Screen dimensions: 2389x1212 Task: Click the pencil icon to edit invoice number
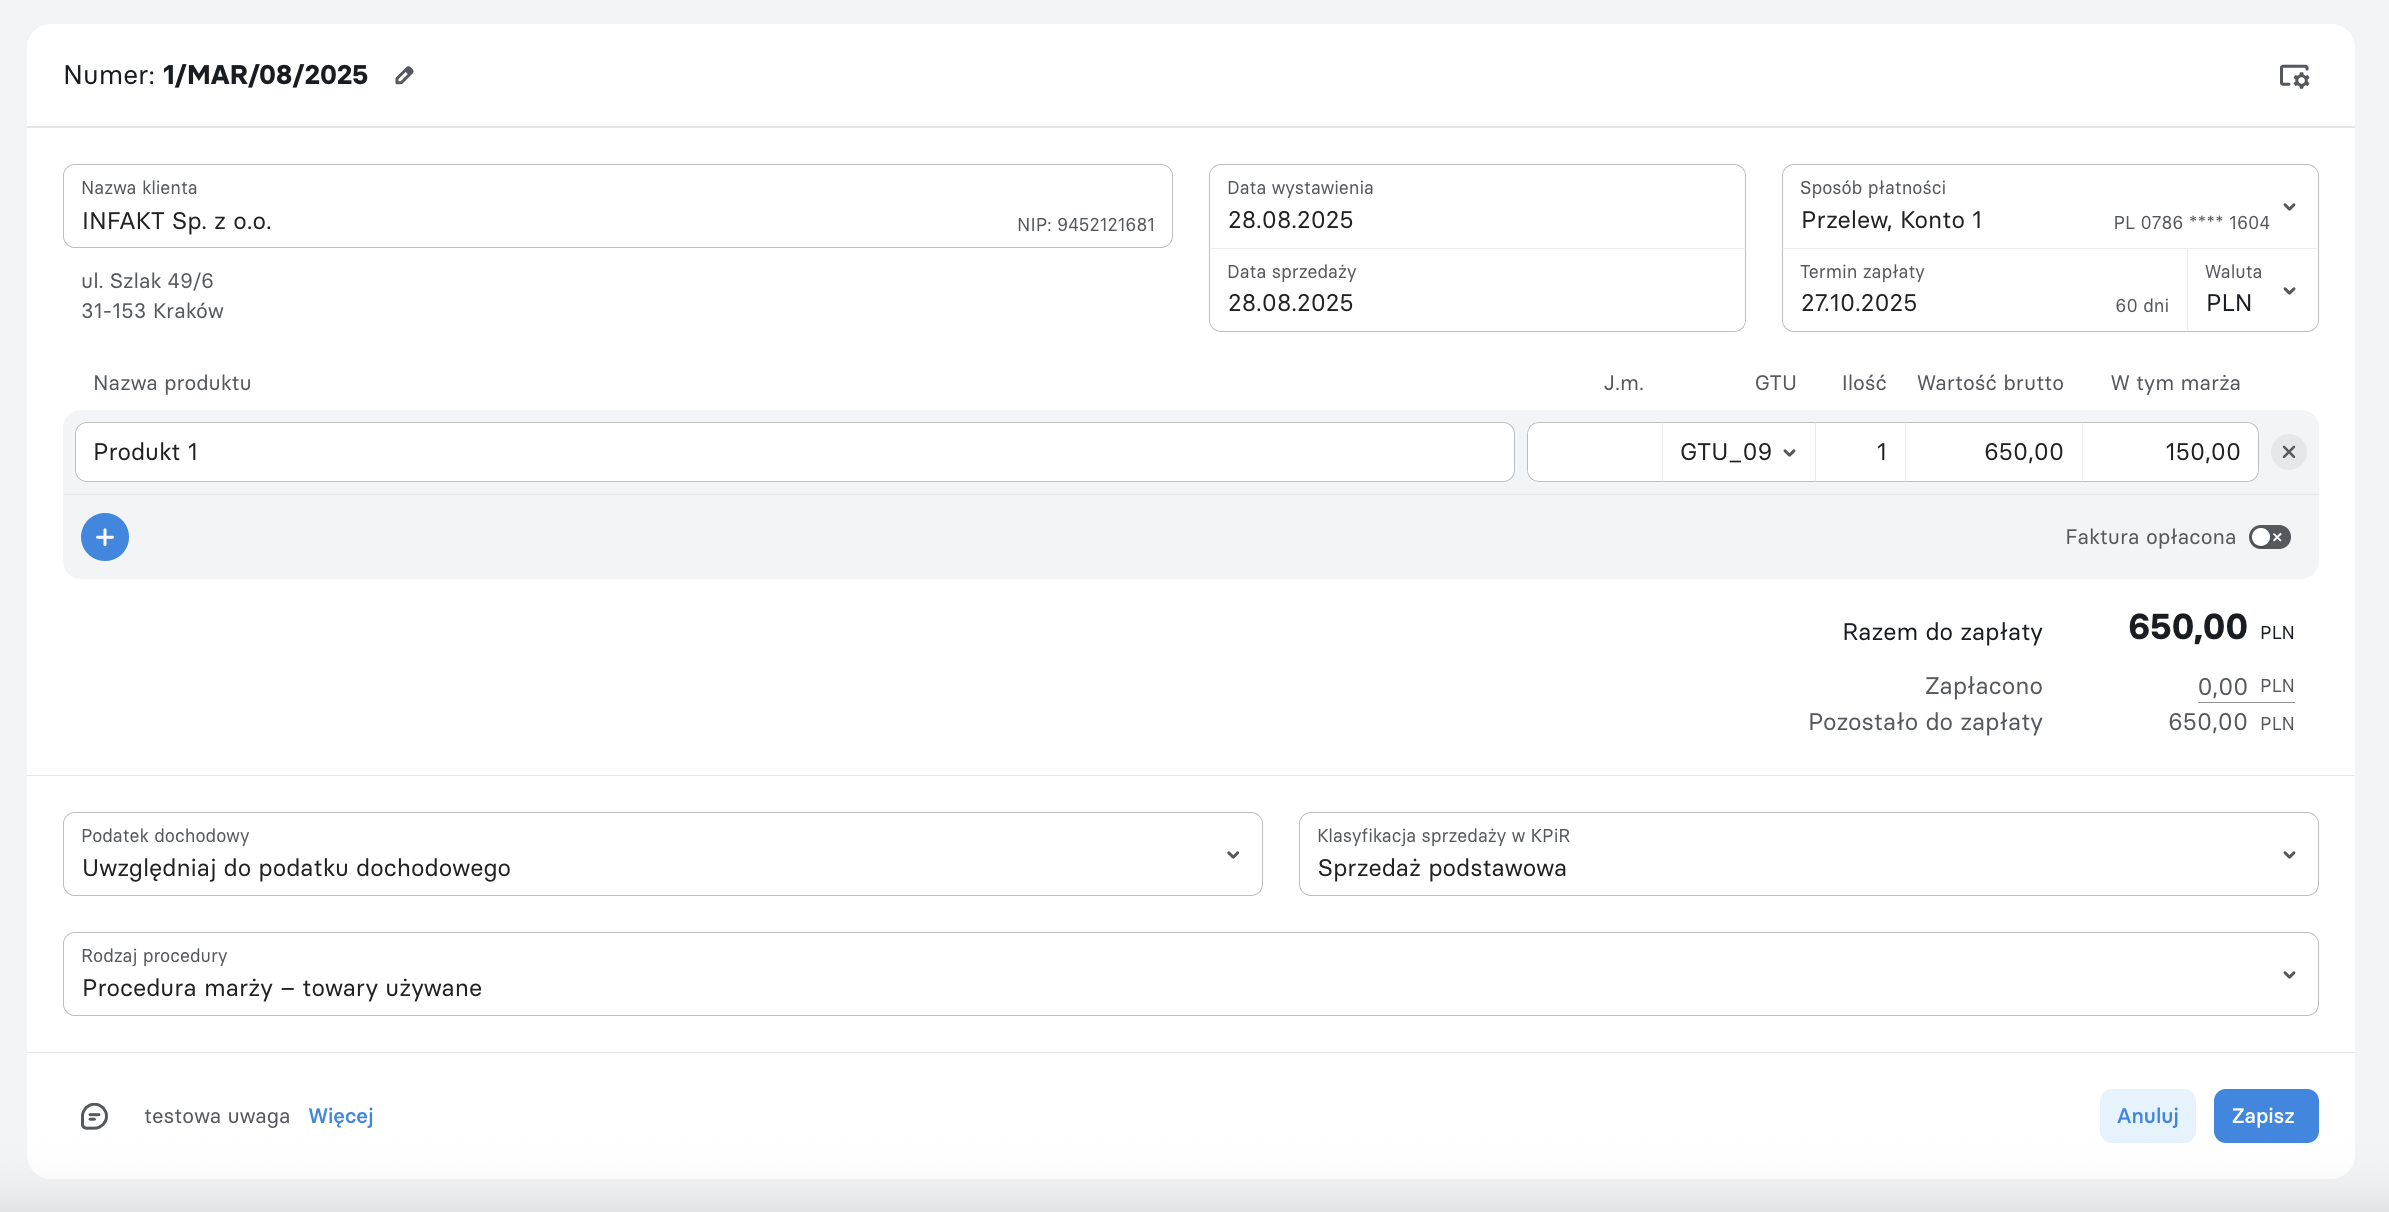pyautogui.click(x=404, y=76)
